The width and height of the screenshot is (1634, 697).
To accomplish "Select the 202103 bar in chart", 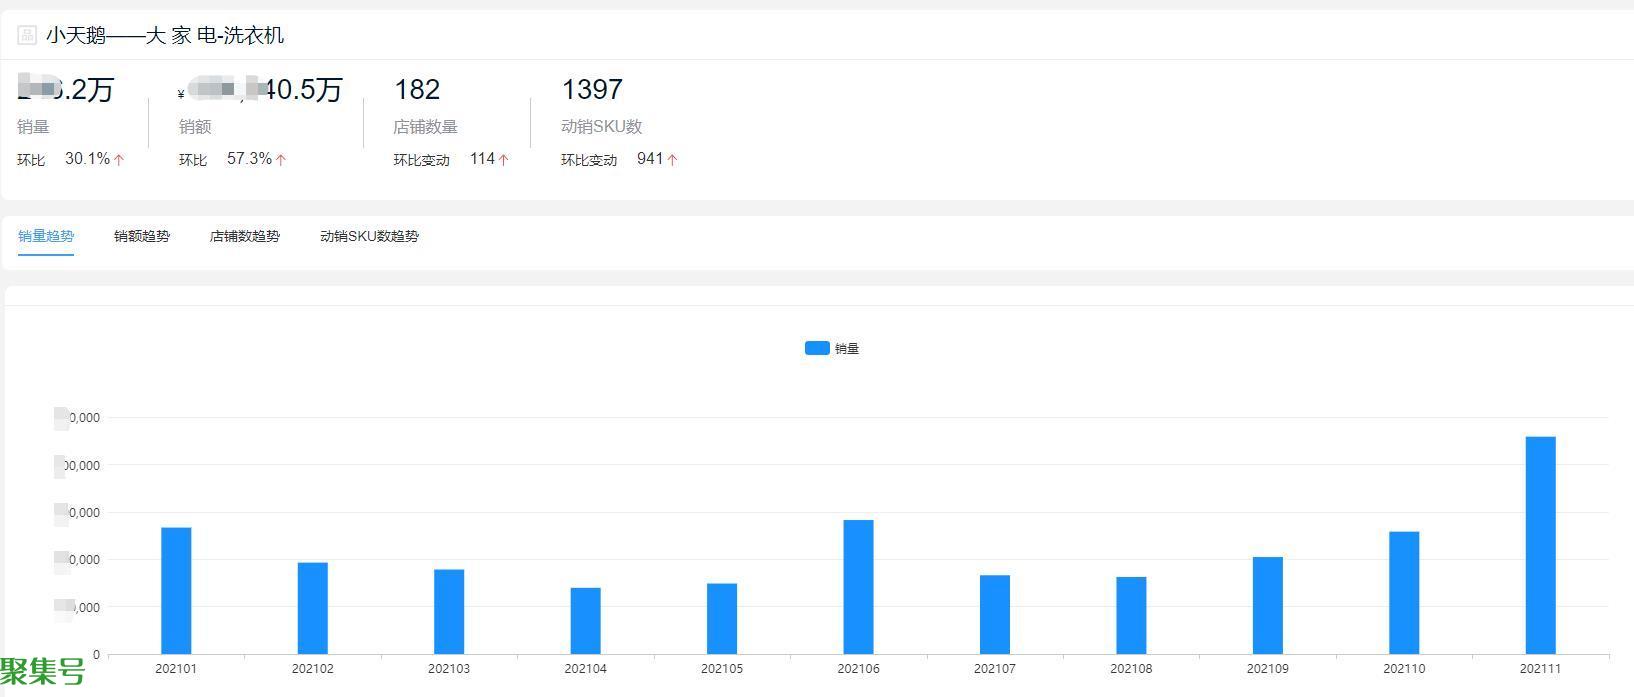I will click(449, 612).
